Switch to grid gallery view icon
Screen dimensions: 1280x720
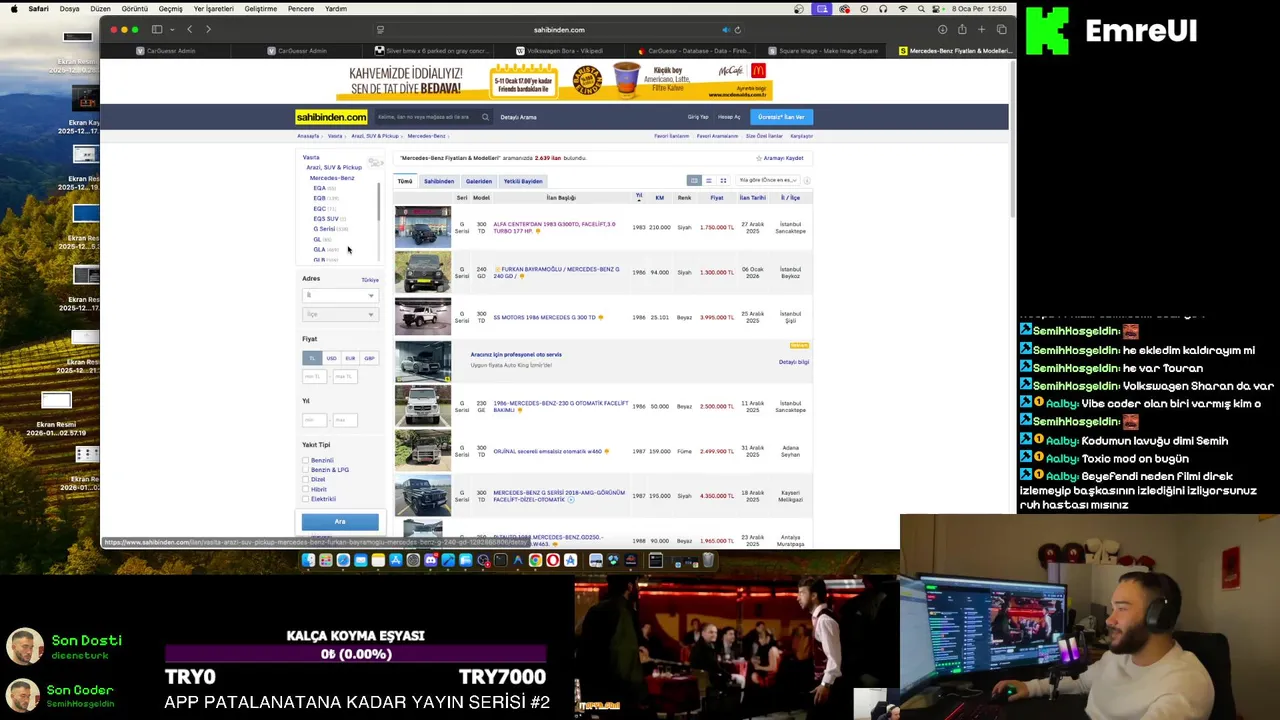pos(723,180)
